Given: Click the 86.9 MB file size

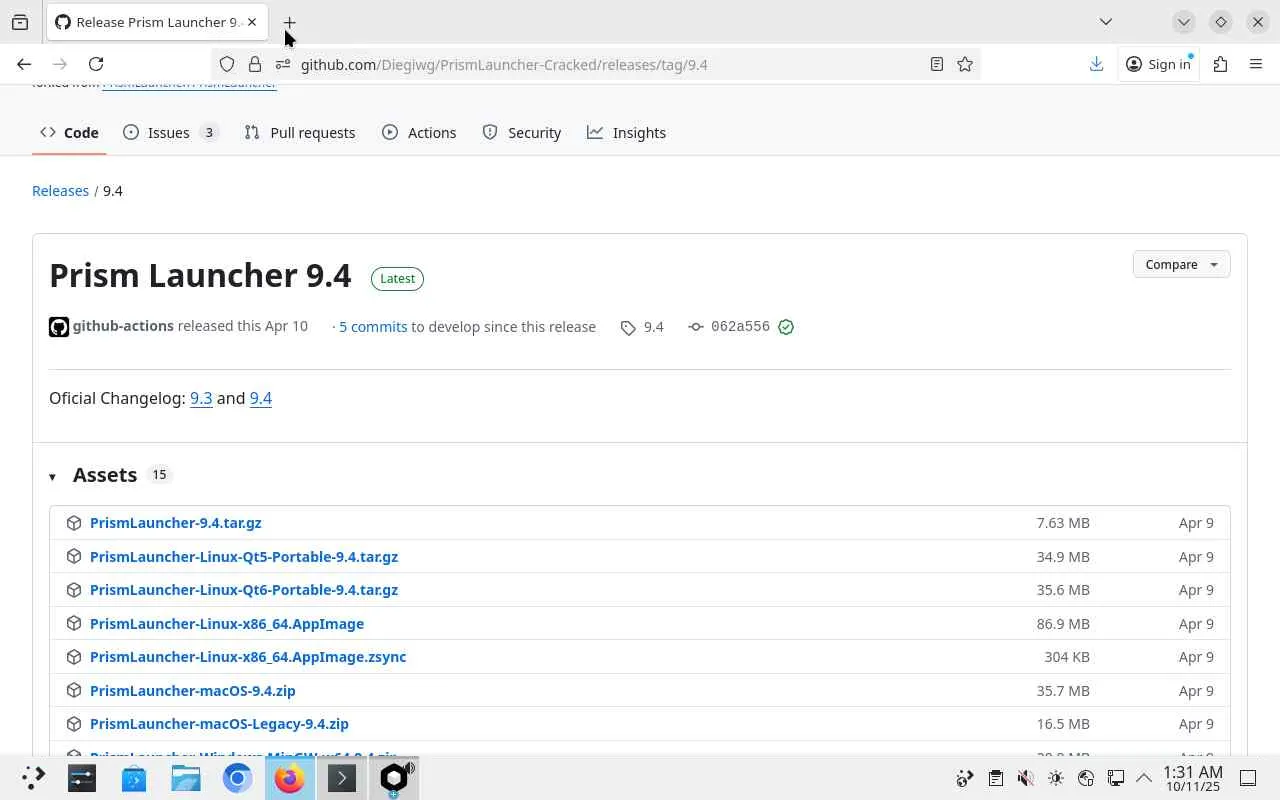Looking at the screenshot, I should (1063, 624).
